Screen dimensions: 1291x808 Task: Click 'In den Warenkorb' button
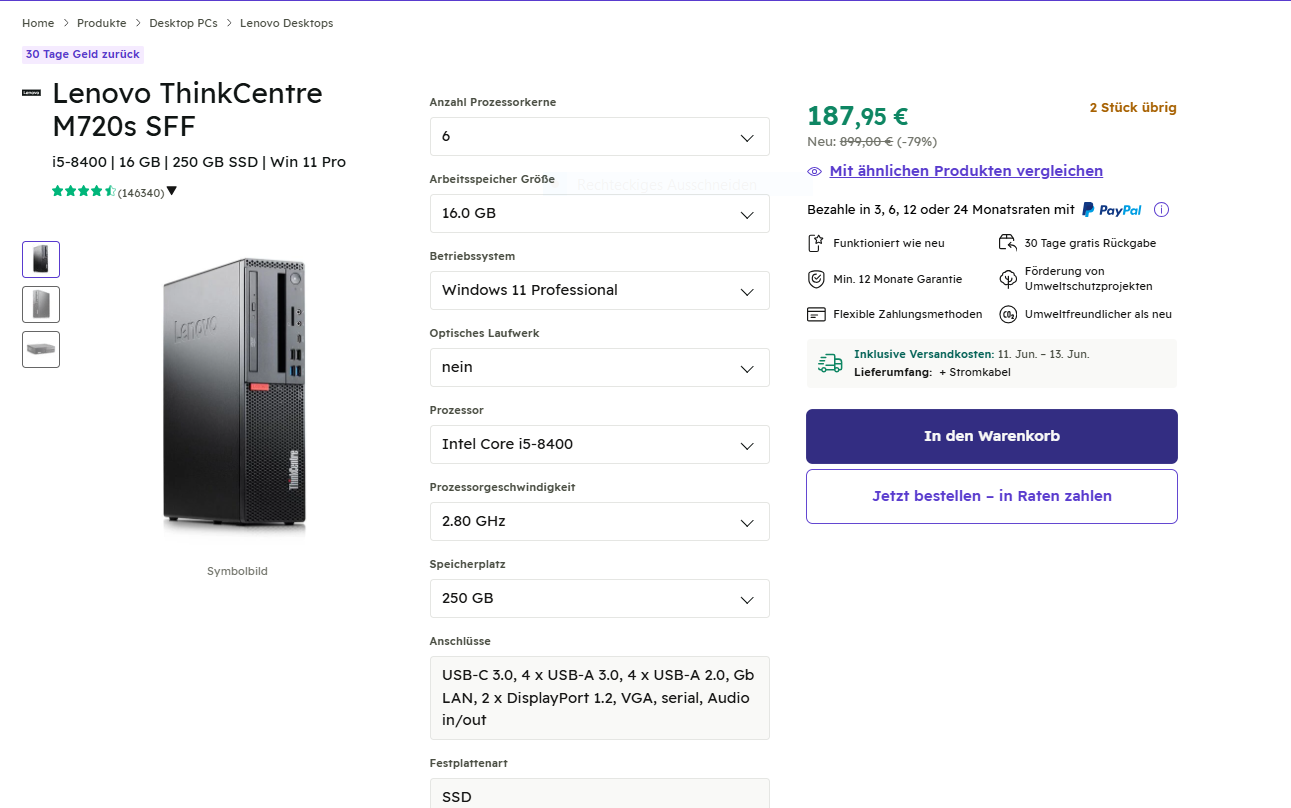992,436
